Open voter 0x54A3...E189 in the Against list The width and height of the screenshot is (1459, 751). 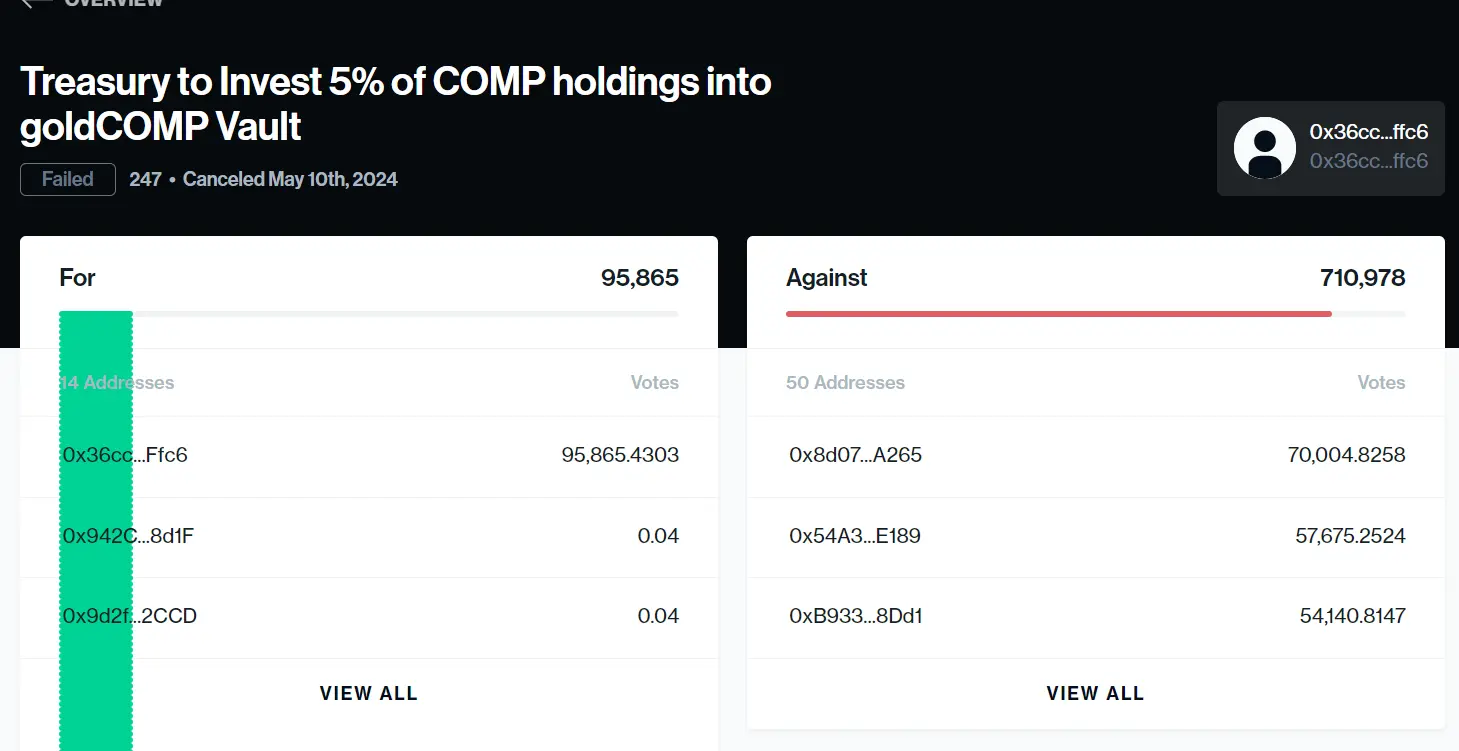tap(857, 536)
